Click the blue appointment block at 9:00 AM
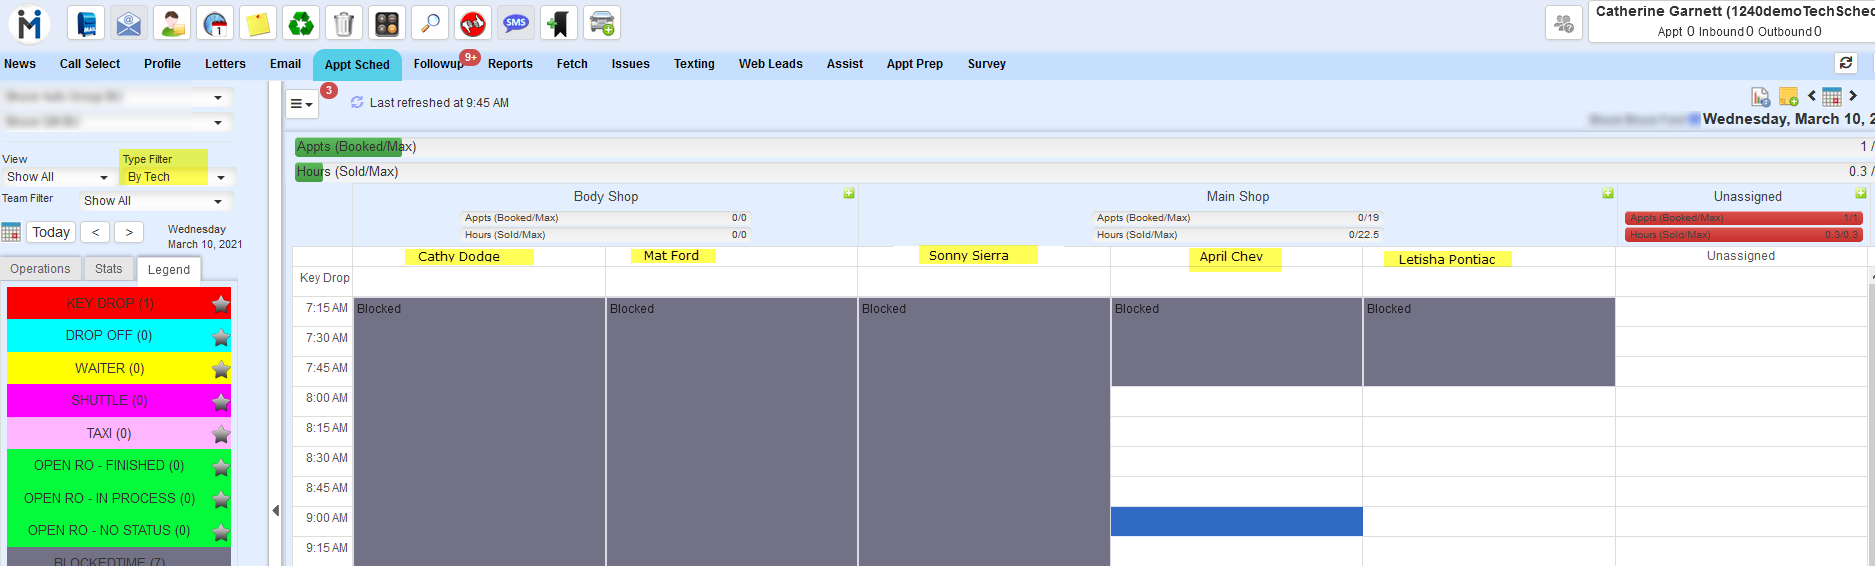 (x=1236, y=521)
